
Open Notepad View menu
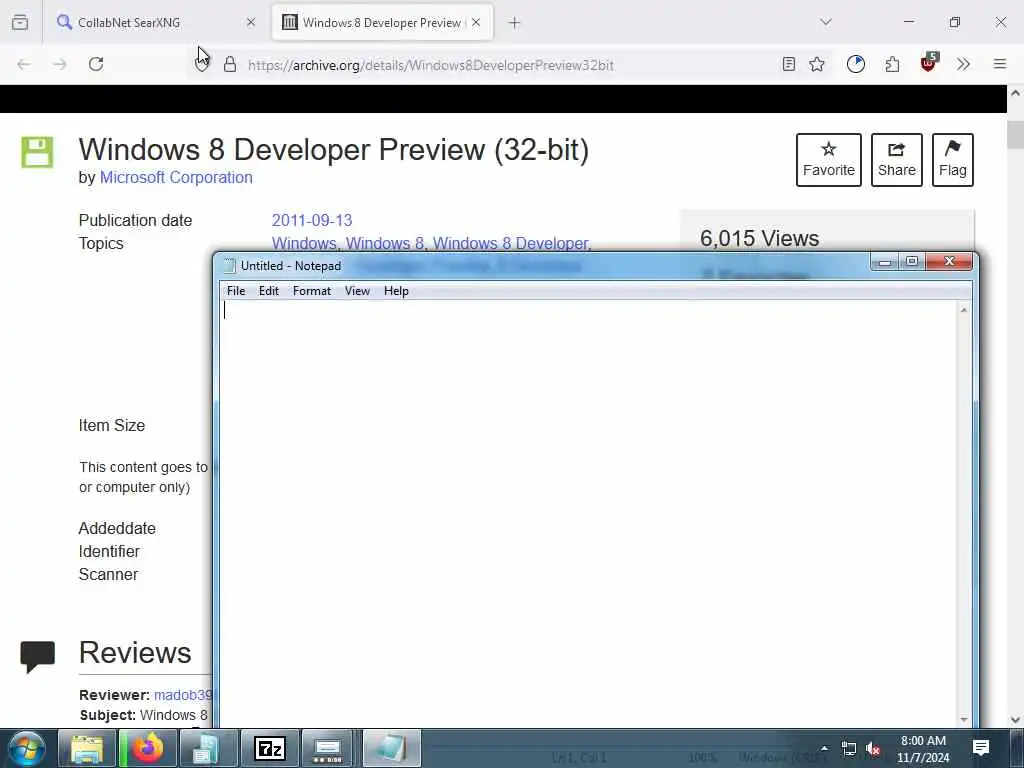[x=357, y=291]
